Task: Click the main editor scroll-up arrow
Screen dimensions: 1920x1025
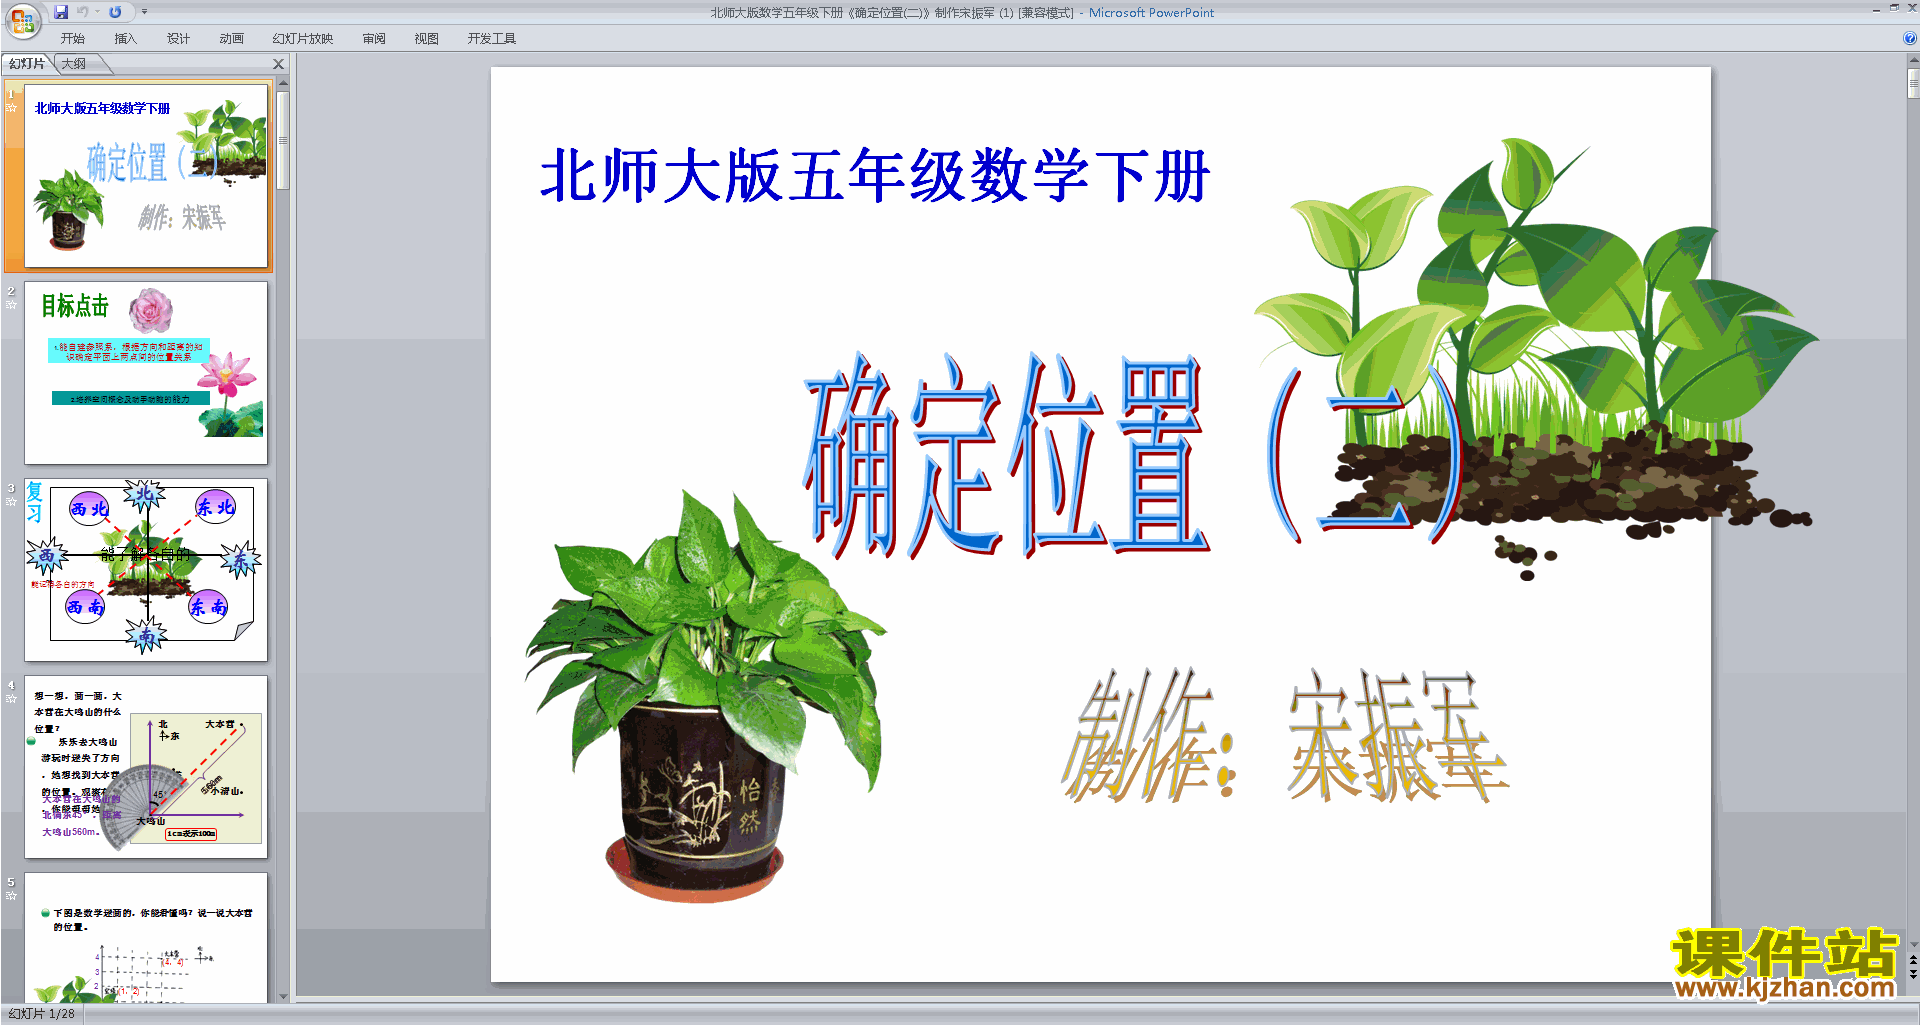Action: tap(1913, 59)
